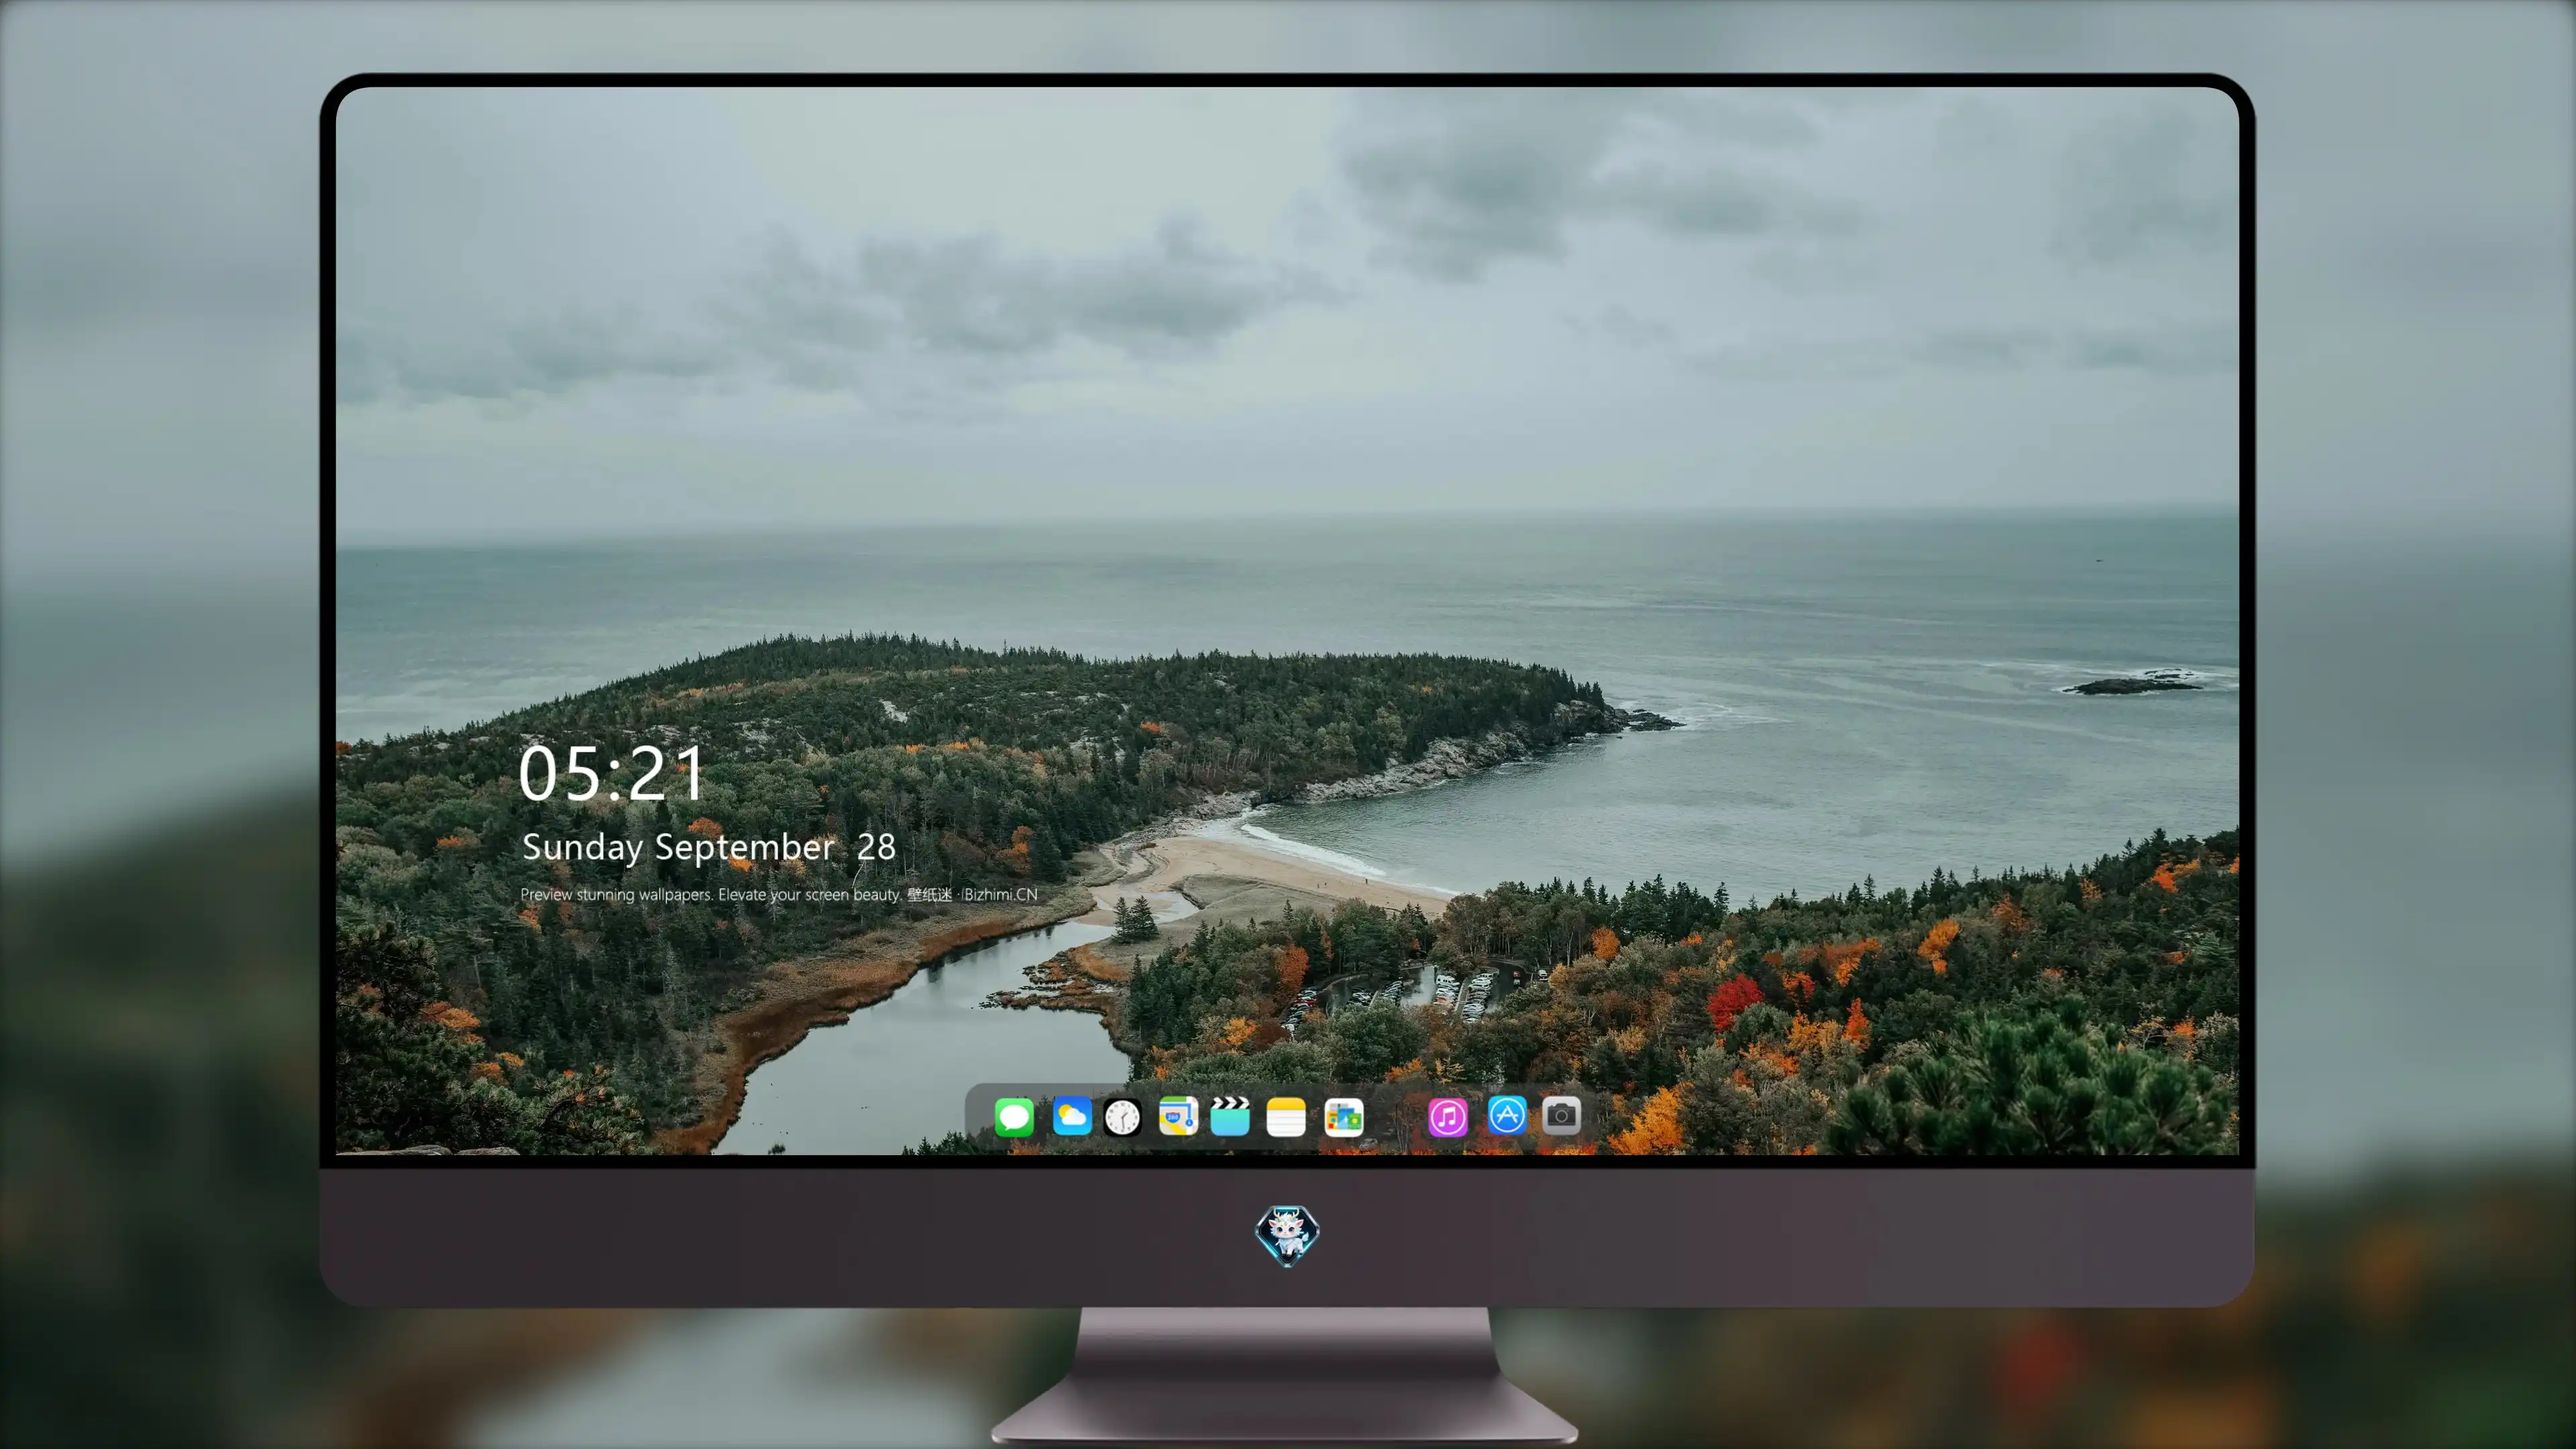Open the Camera app in the dock
This screenshot has width=2576, height=1449.
pyautogui.click(x=1561, y=1115)
